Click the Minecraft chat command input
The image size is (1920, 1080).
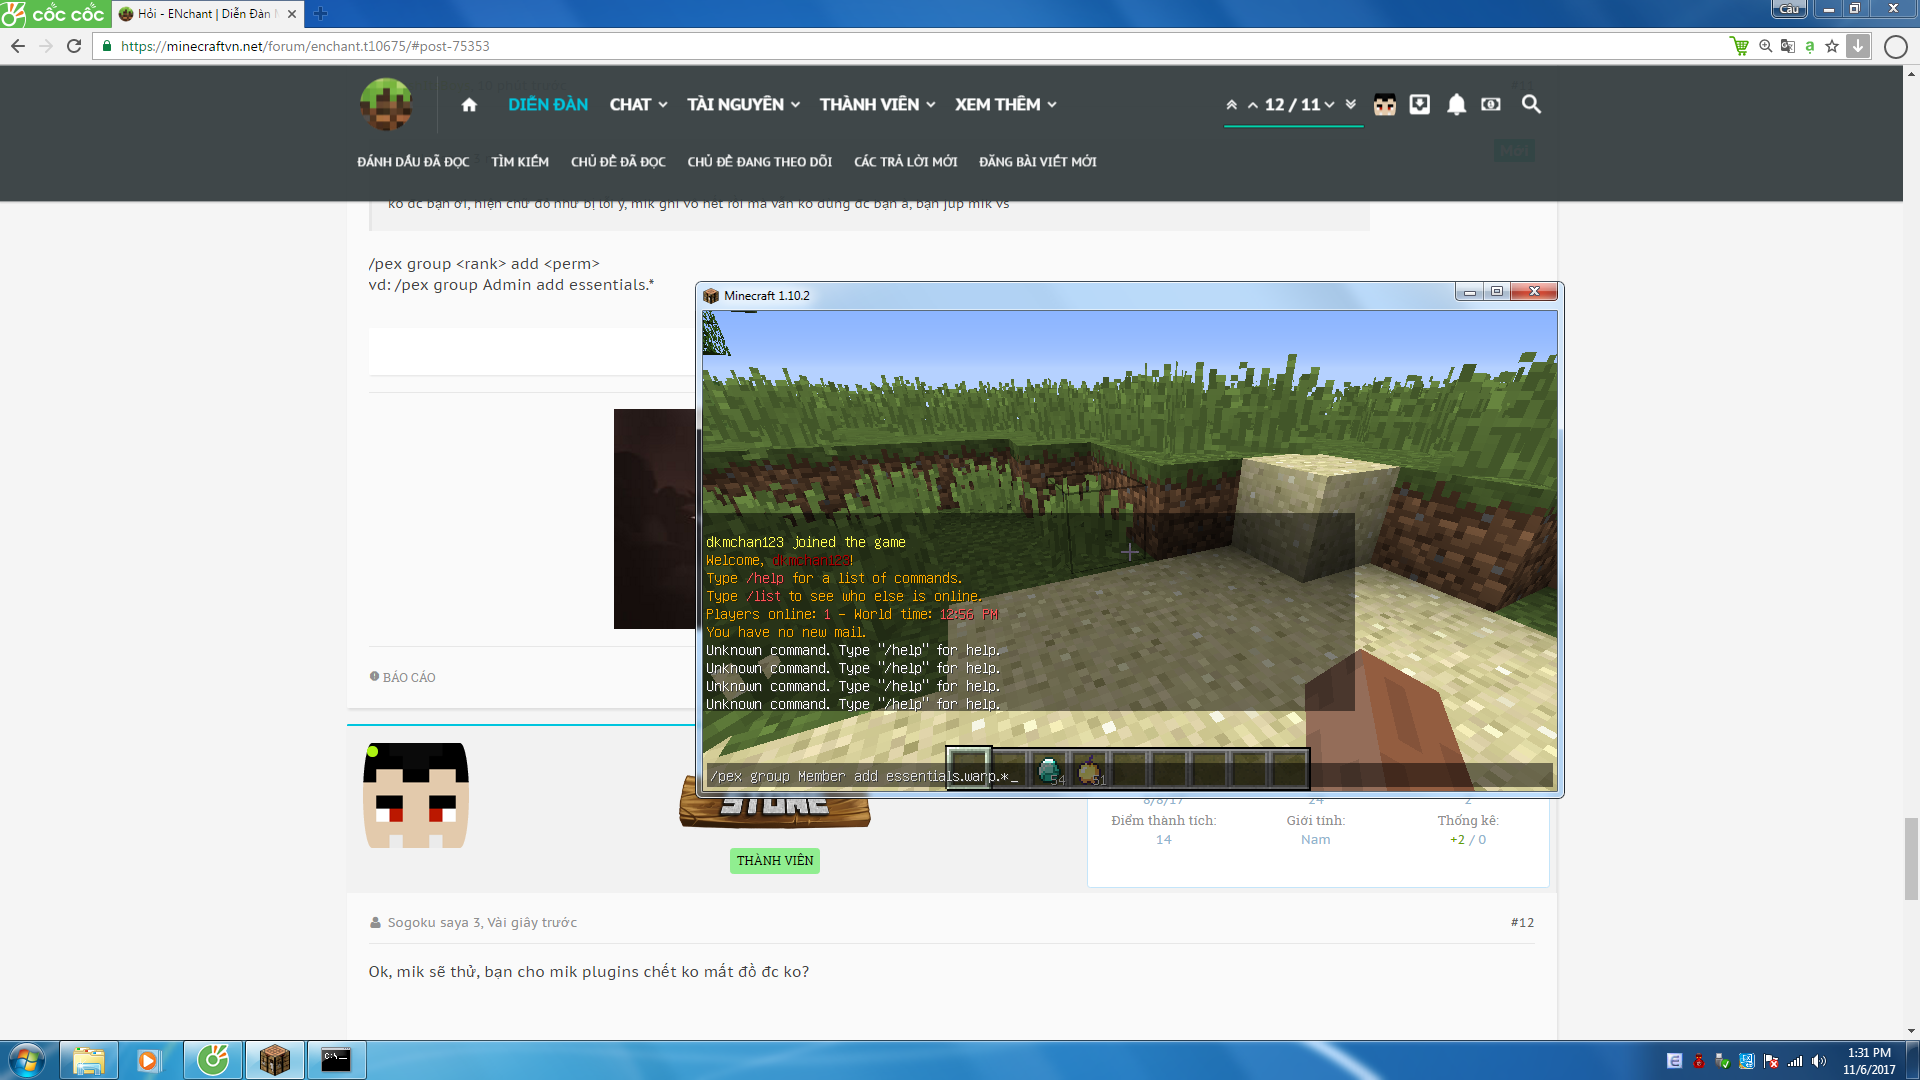(x=1128, y=776)
